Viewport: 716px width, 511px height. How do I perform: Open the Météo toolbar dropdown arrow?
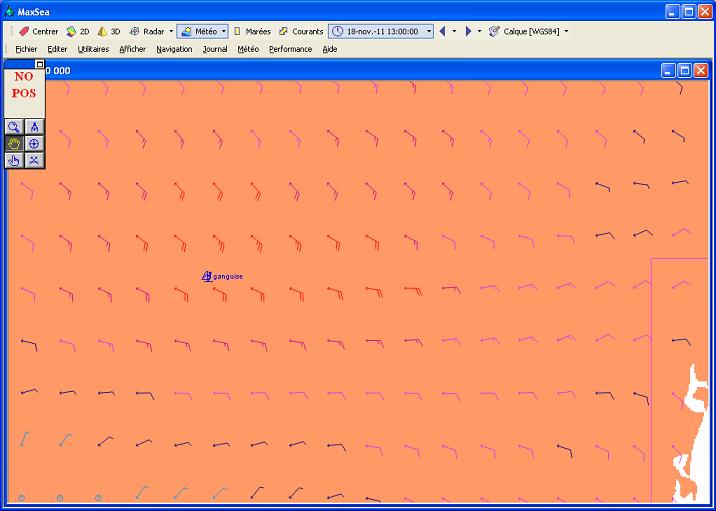click(224, 32)
